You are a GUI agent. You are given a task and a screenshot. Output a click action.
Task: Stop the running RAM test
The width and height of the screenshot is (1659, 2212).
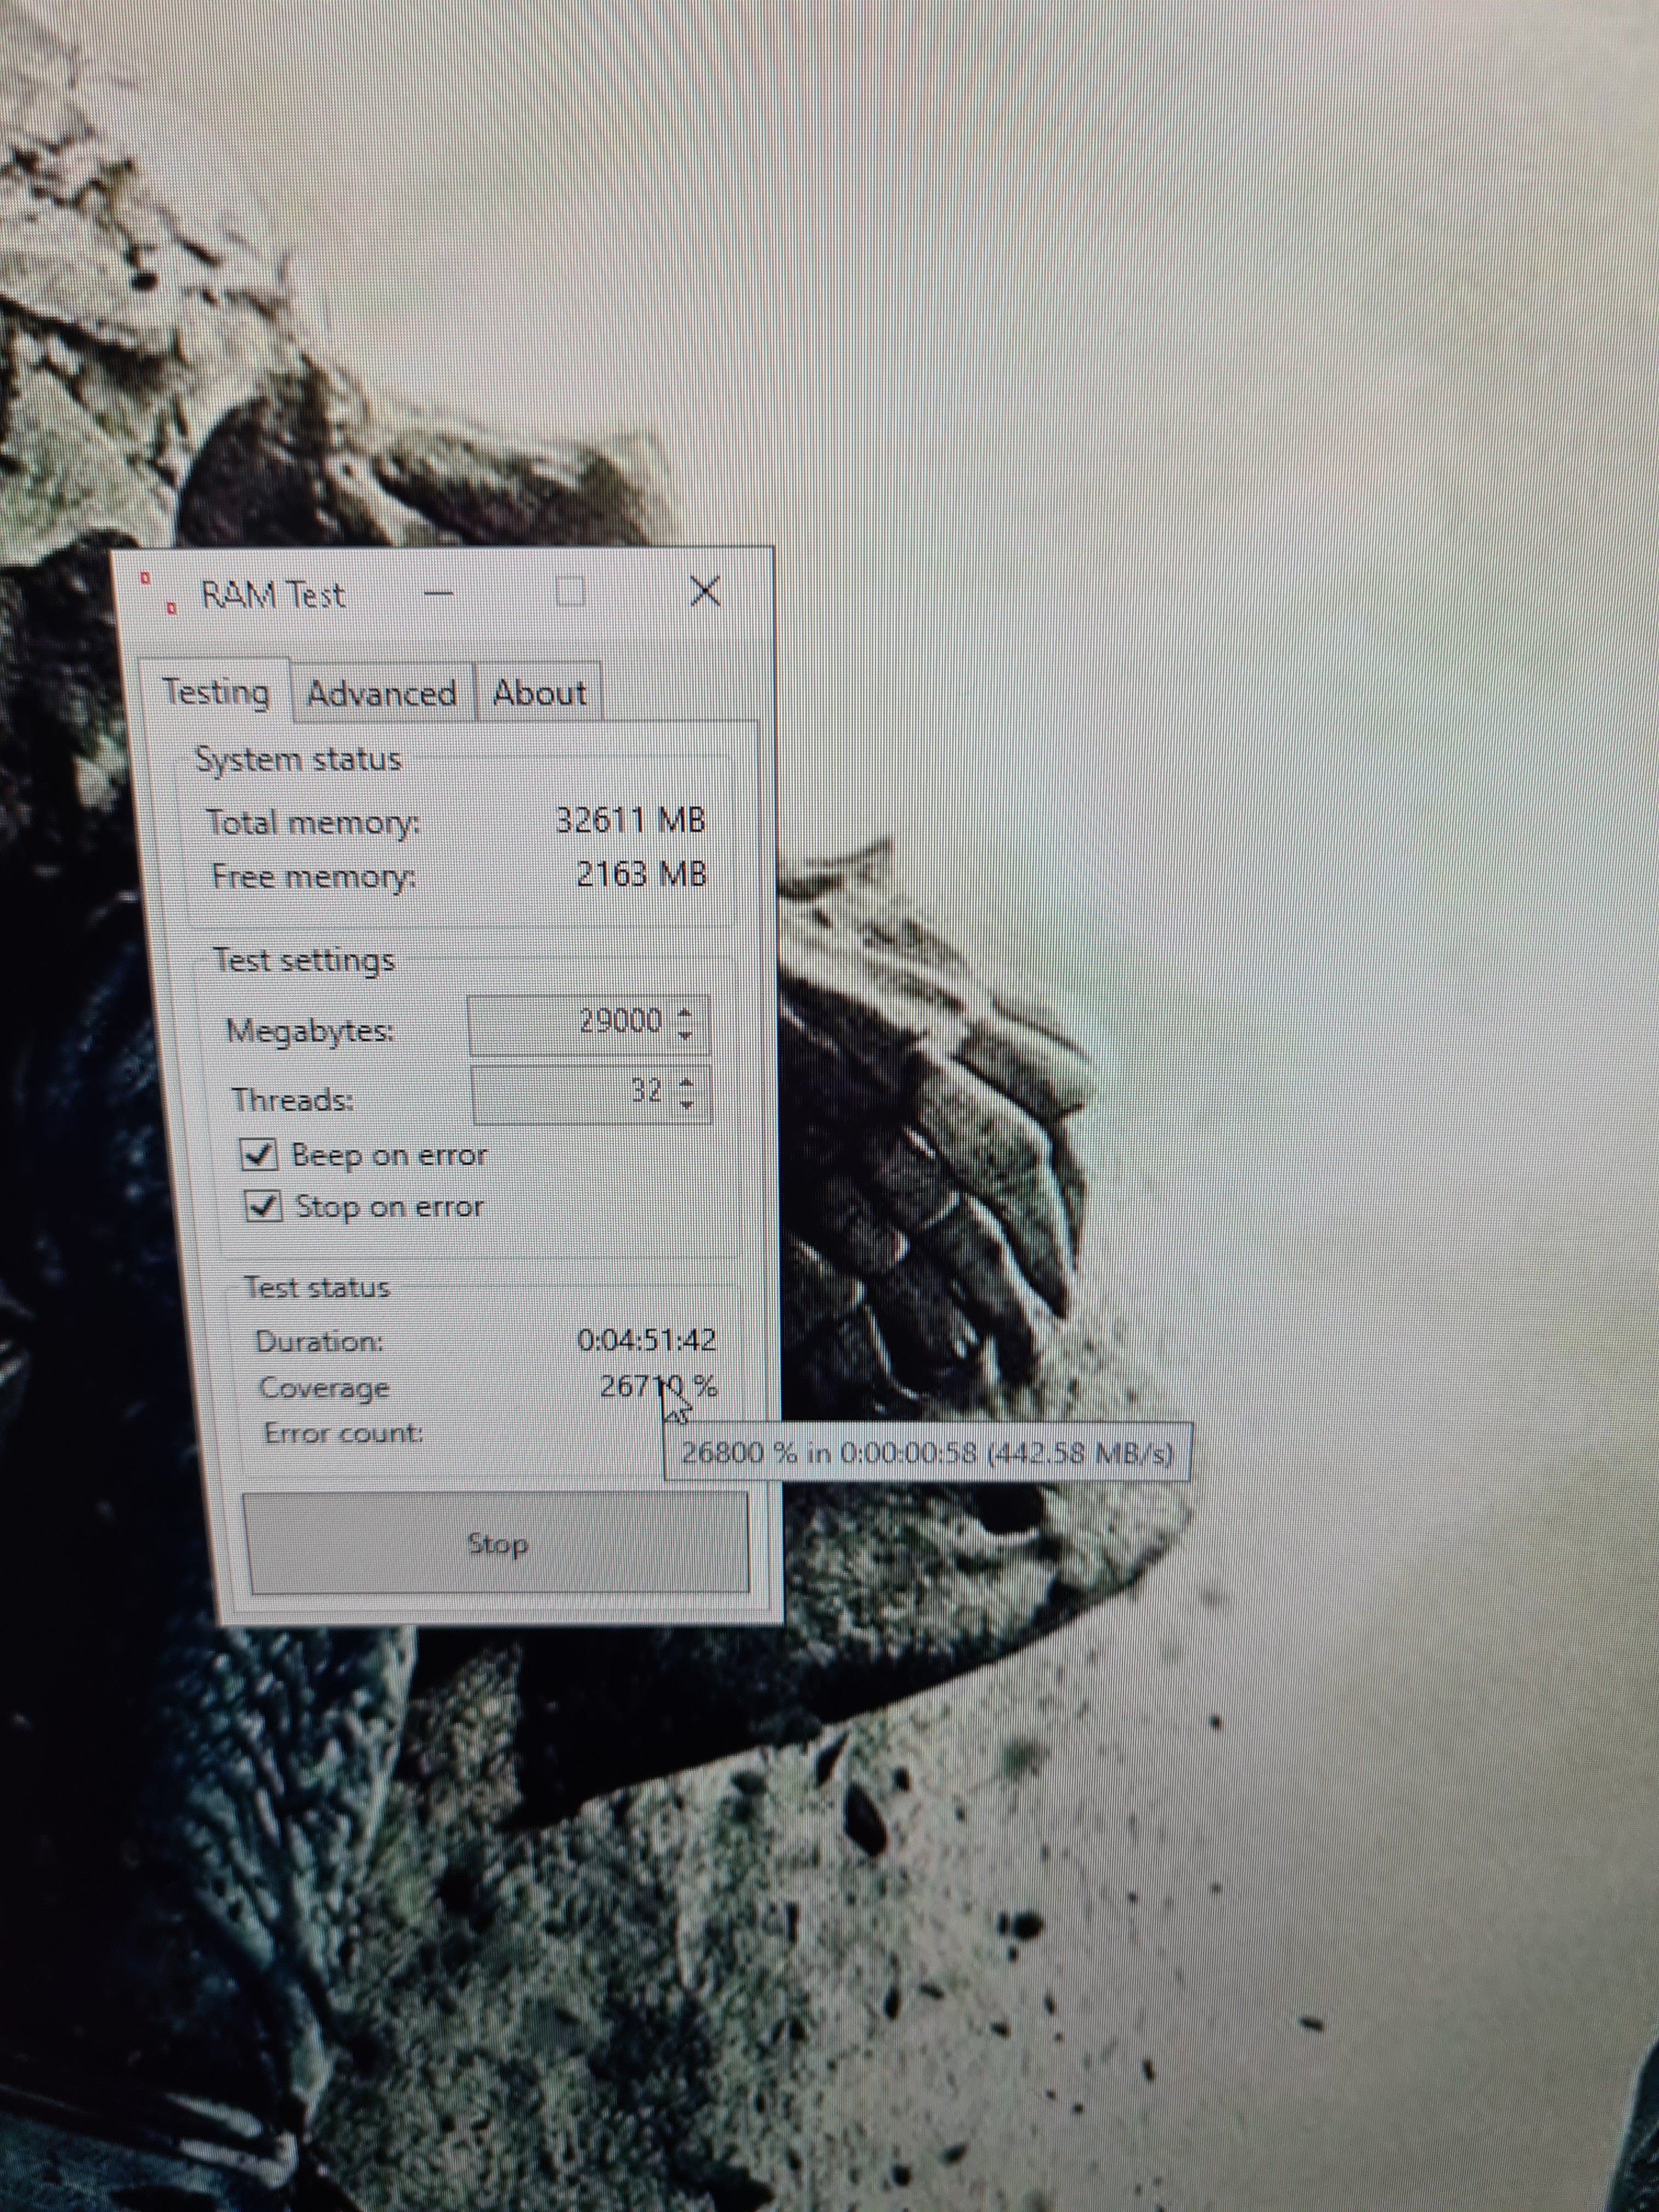pyautogui.click(x=497, y=1543)
